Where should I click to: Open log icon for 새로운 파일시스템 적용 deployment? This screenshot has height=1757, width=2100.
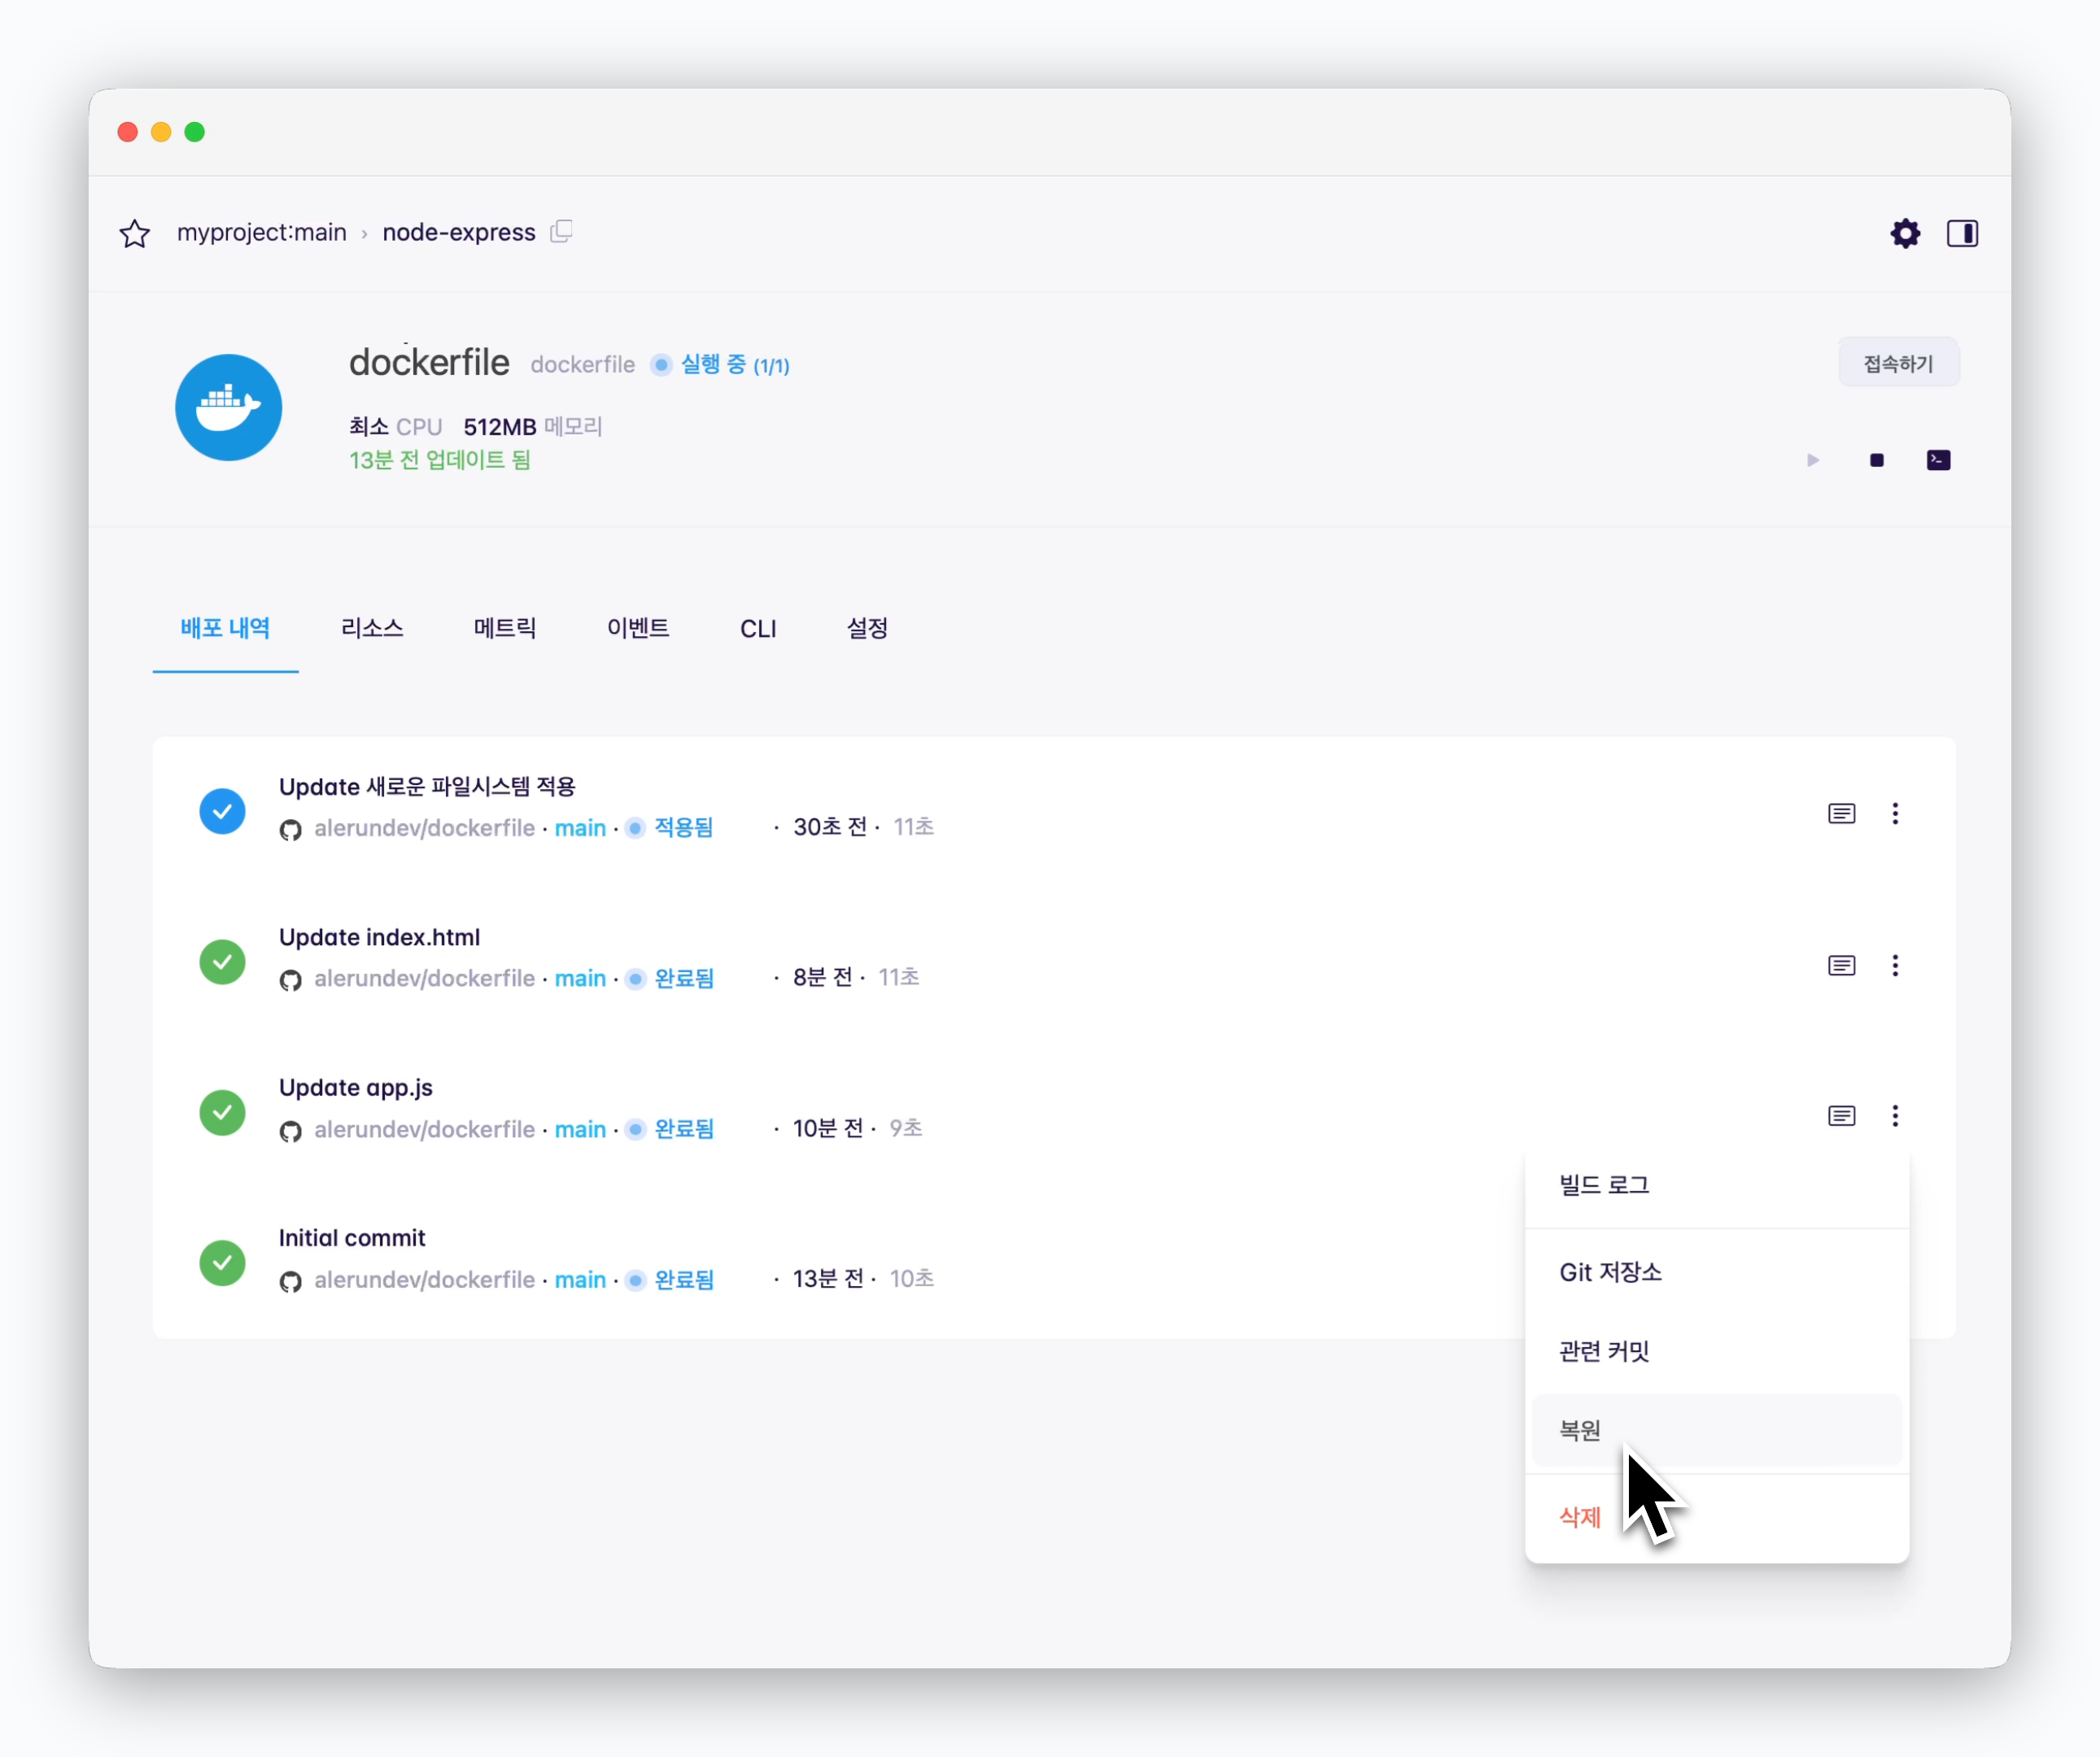(x=1841, y=813)
